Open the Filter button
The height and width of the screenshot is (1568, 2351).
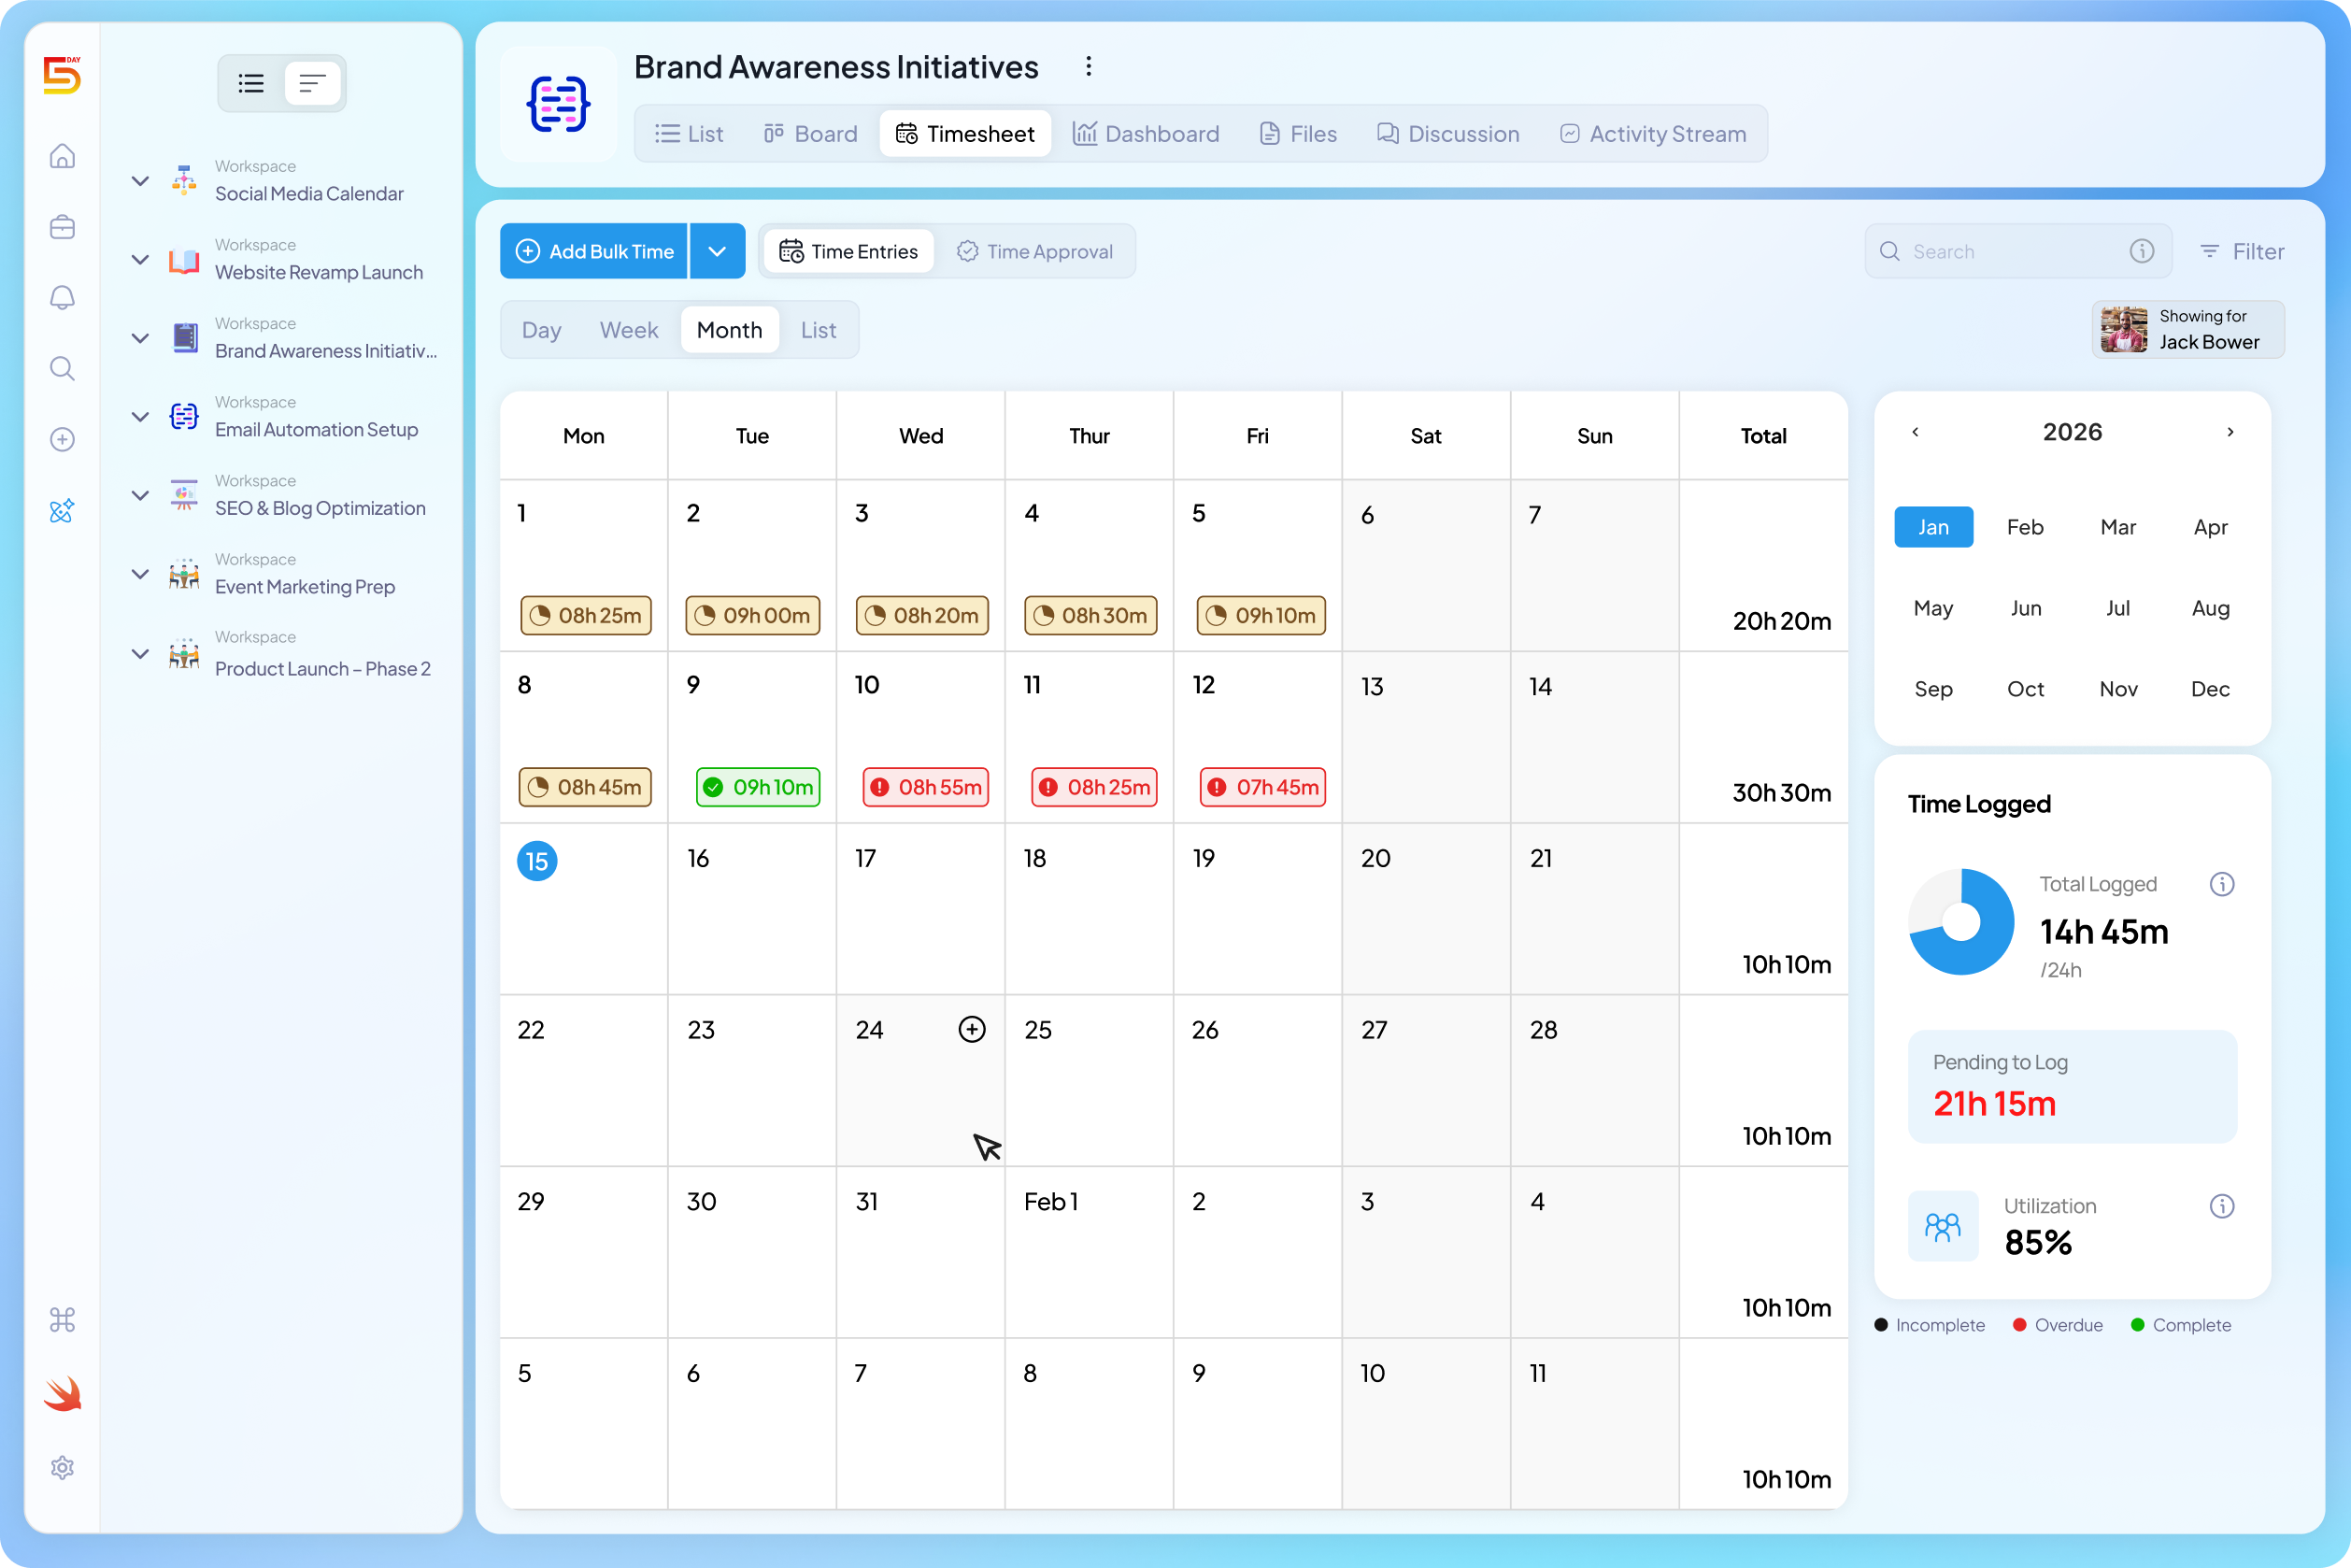2242,251
